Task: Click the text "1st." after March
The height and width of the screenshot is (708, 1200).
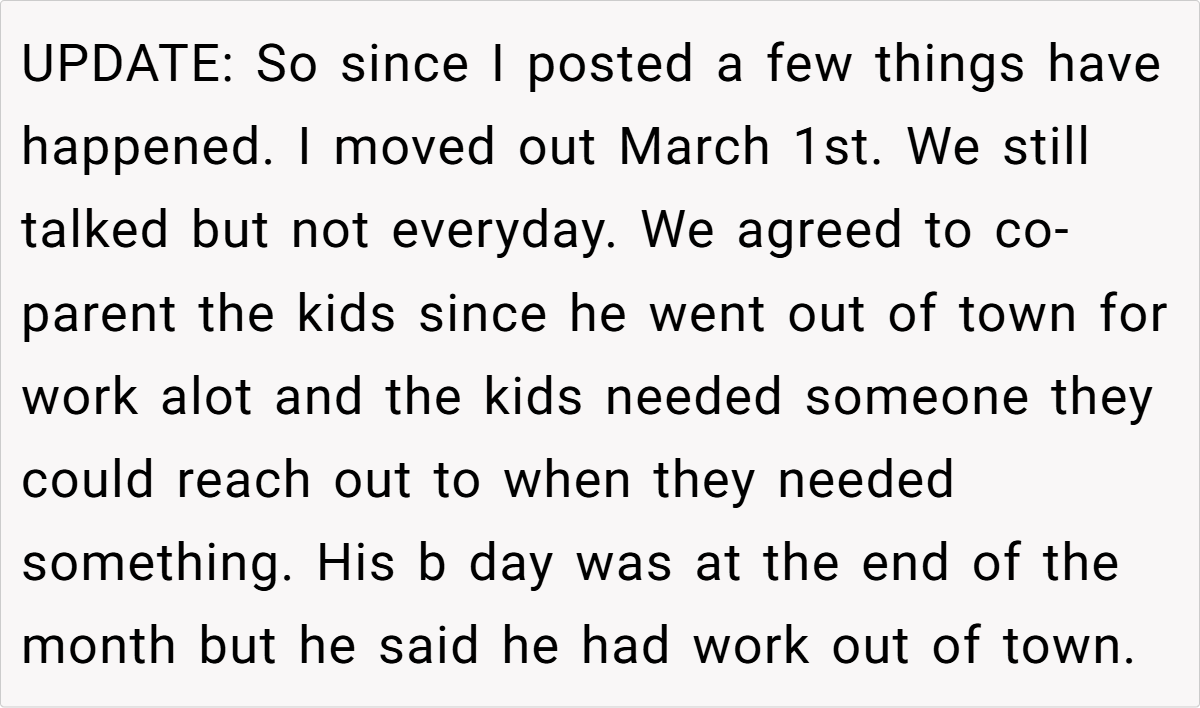Action: click(839, 149)
